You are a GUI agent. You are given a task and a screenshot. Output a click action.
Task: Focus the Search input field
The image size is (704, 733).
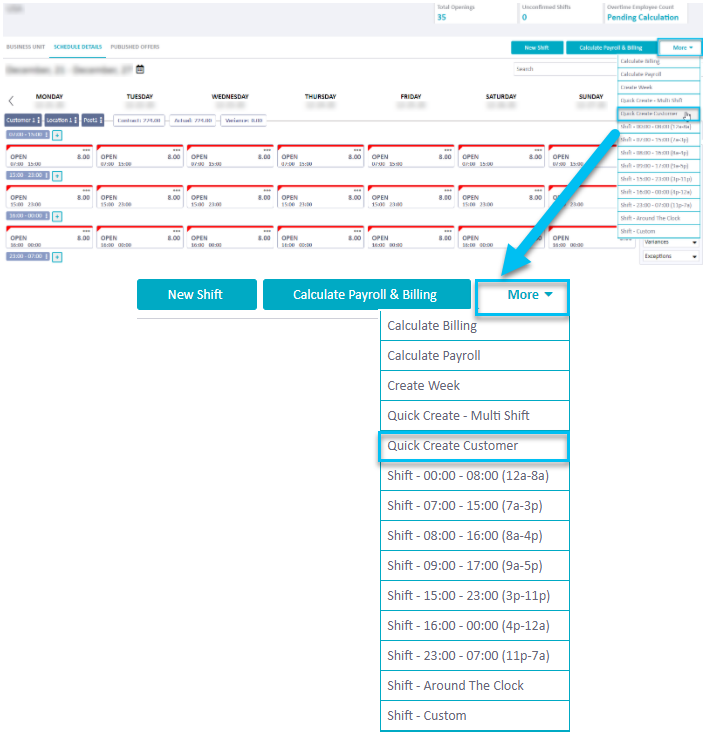pyautogui.click(x=565, y=69)
